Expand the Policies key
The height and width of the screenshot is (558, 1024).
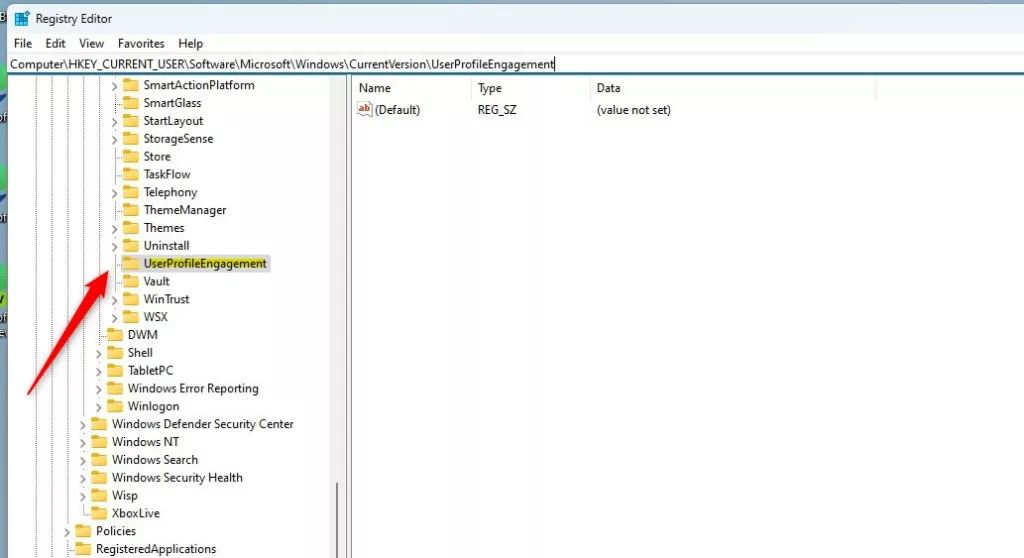(67, 532)
